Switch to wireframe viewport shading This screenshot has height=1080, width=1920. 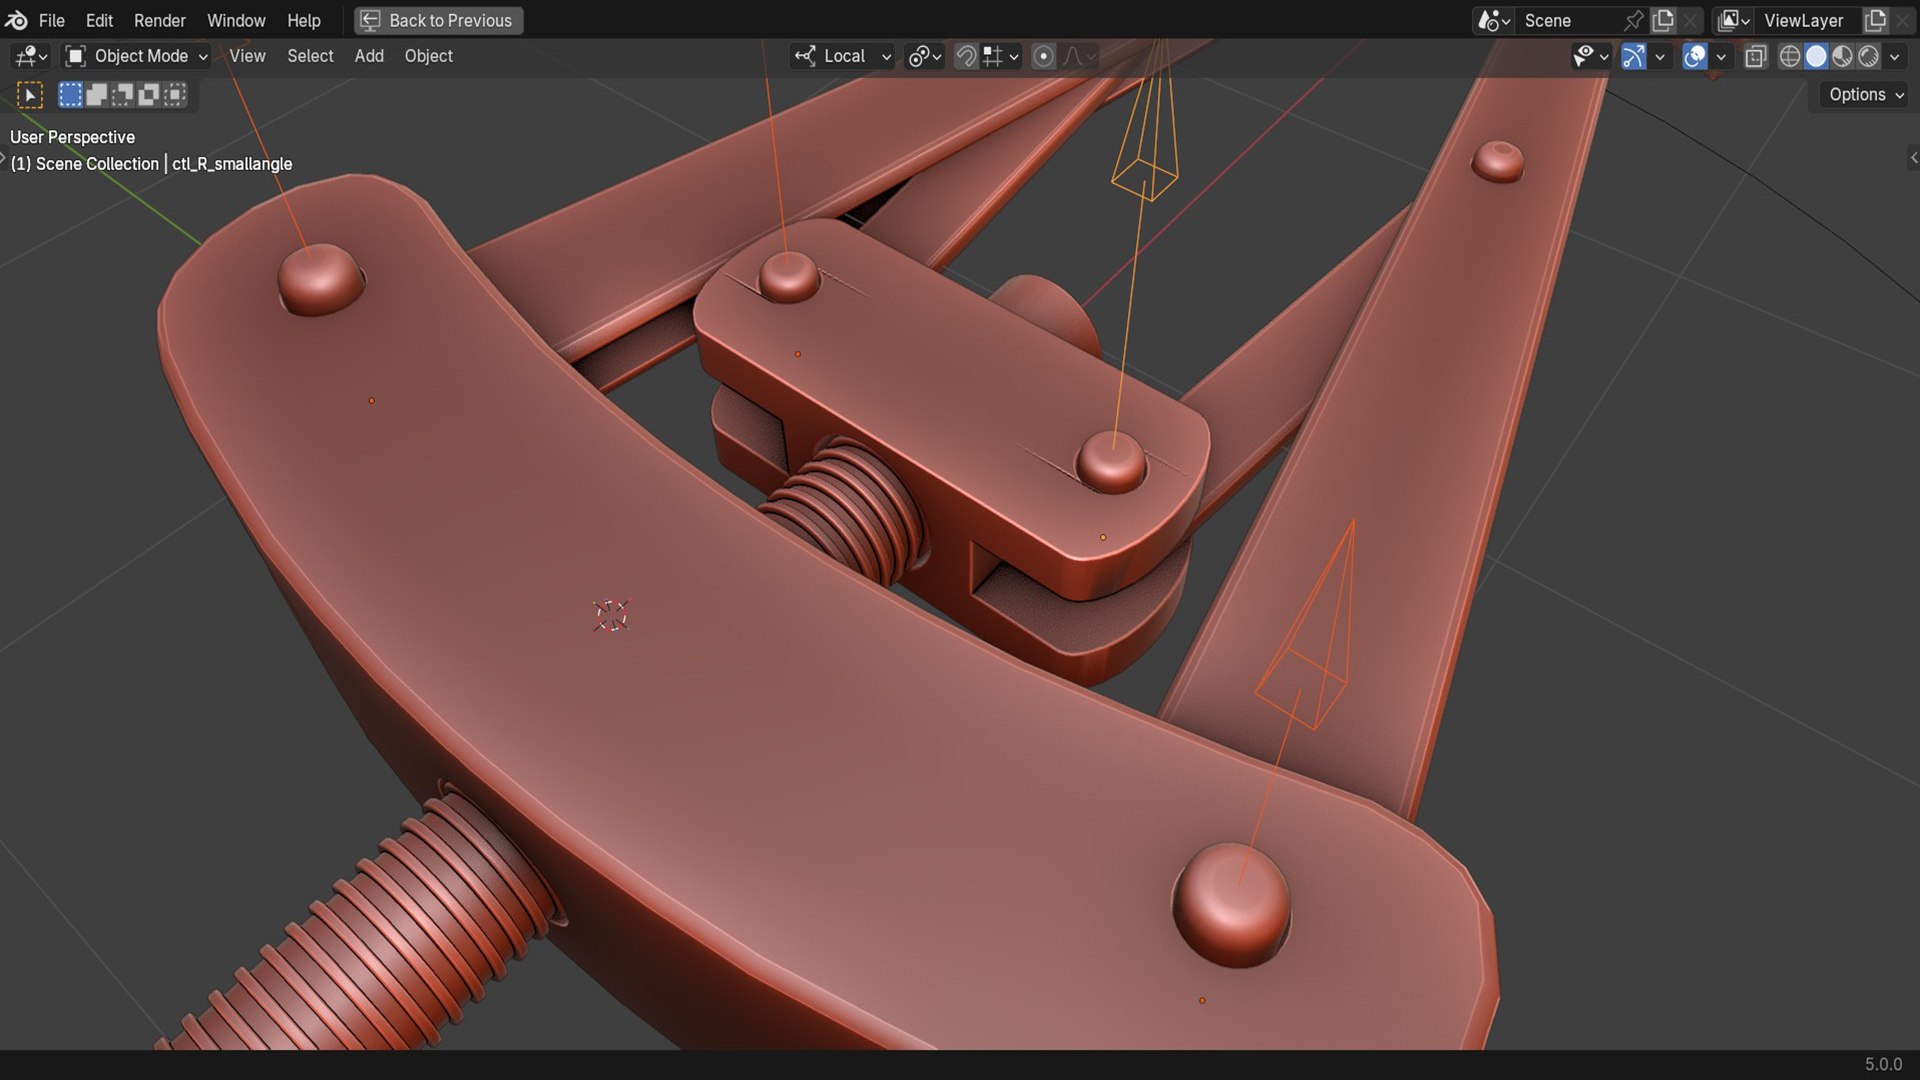pos(1790,56)
